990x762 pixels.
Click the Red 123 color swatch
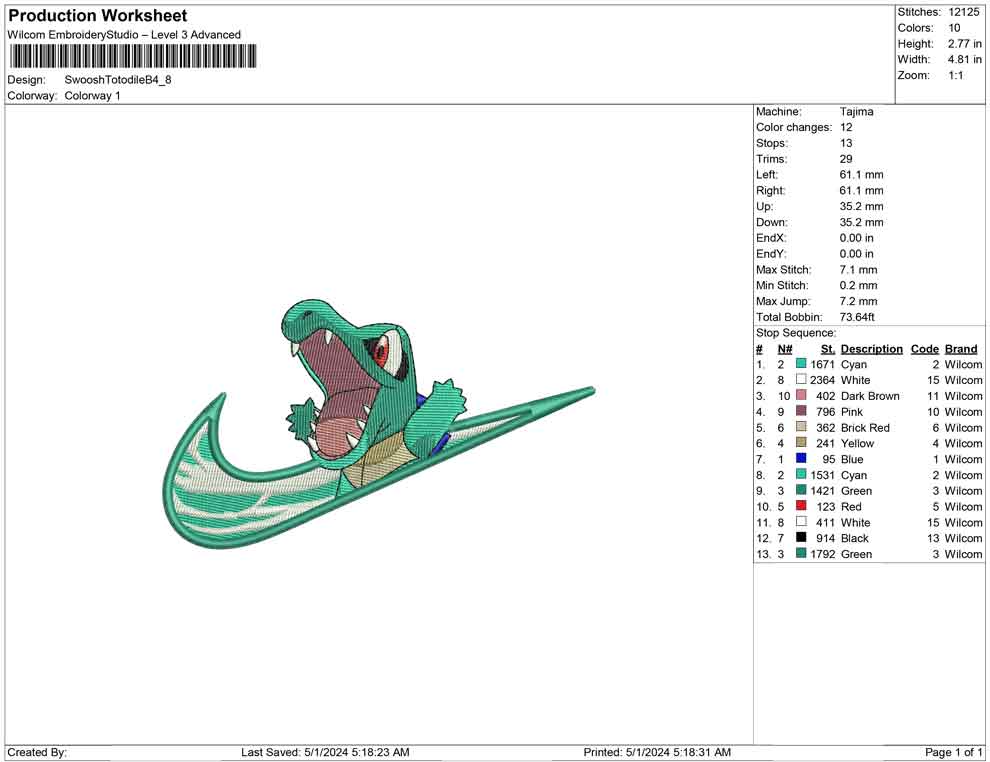[x=801, y=506]
